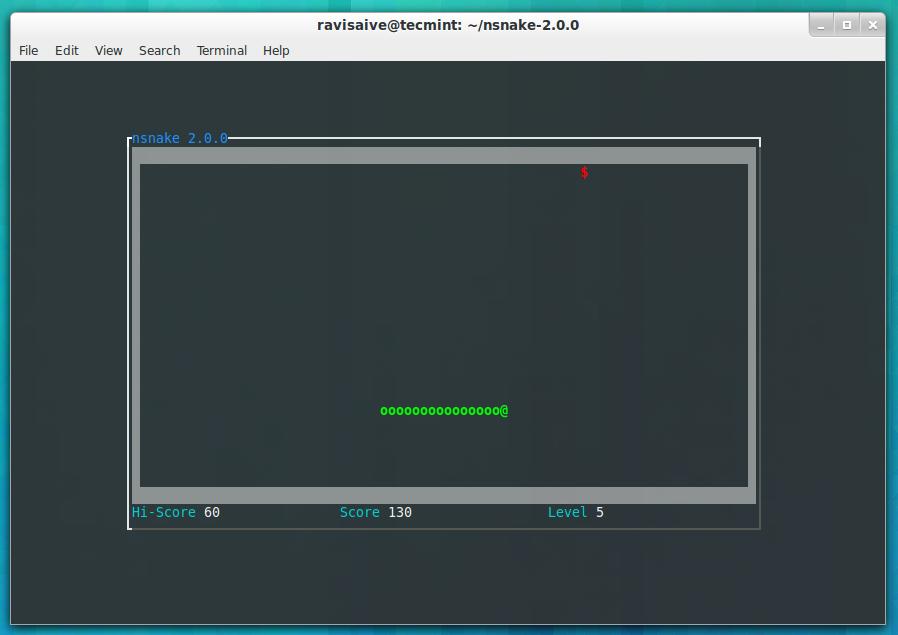Select the level number 5

coord(600,512)
